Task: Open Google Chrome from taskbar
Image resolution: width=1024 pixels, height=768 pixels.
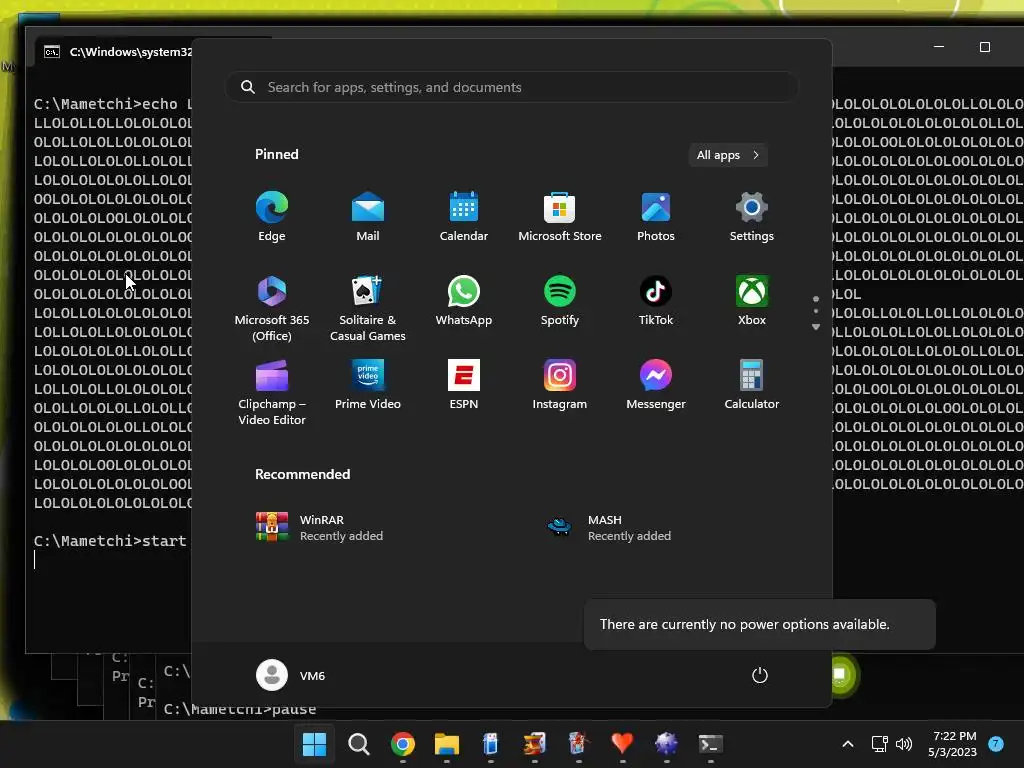Action: point(403,744)
